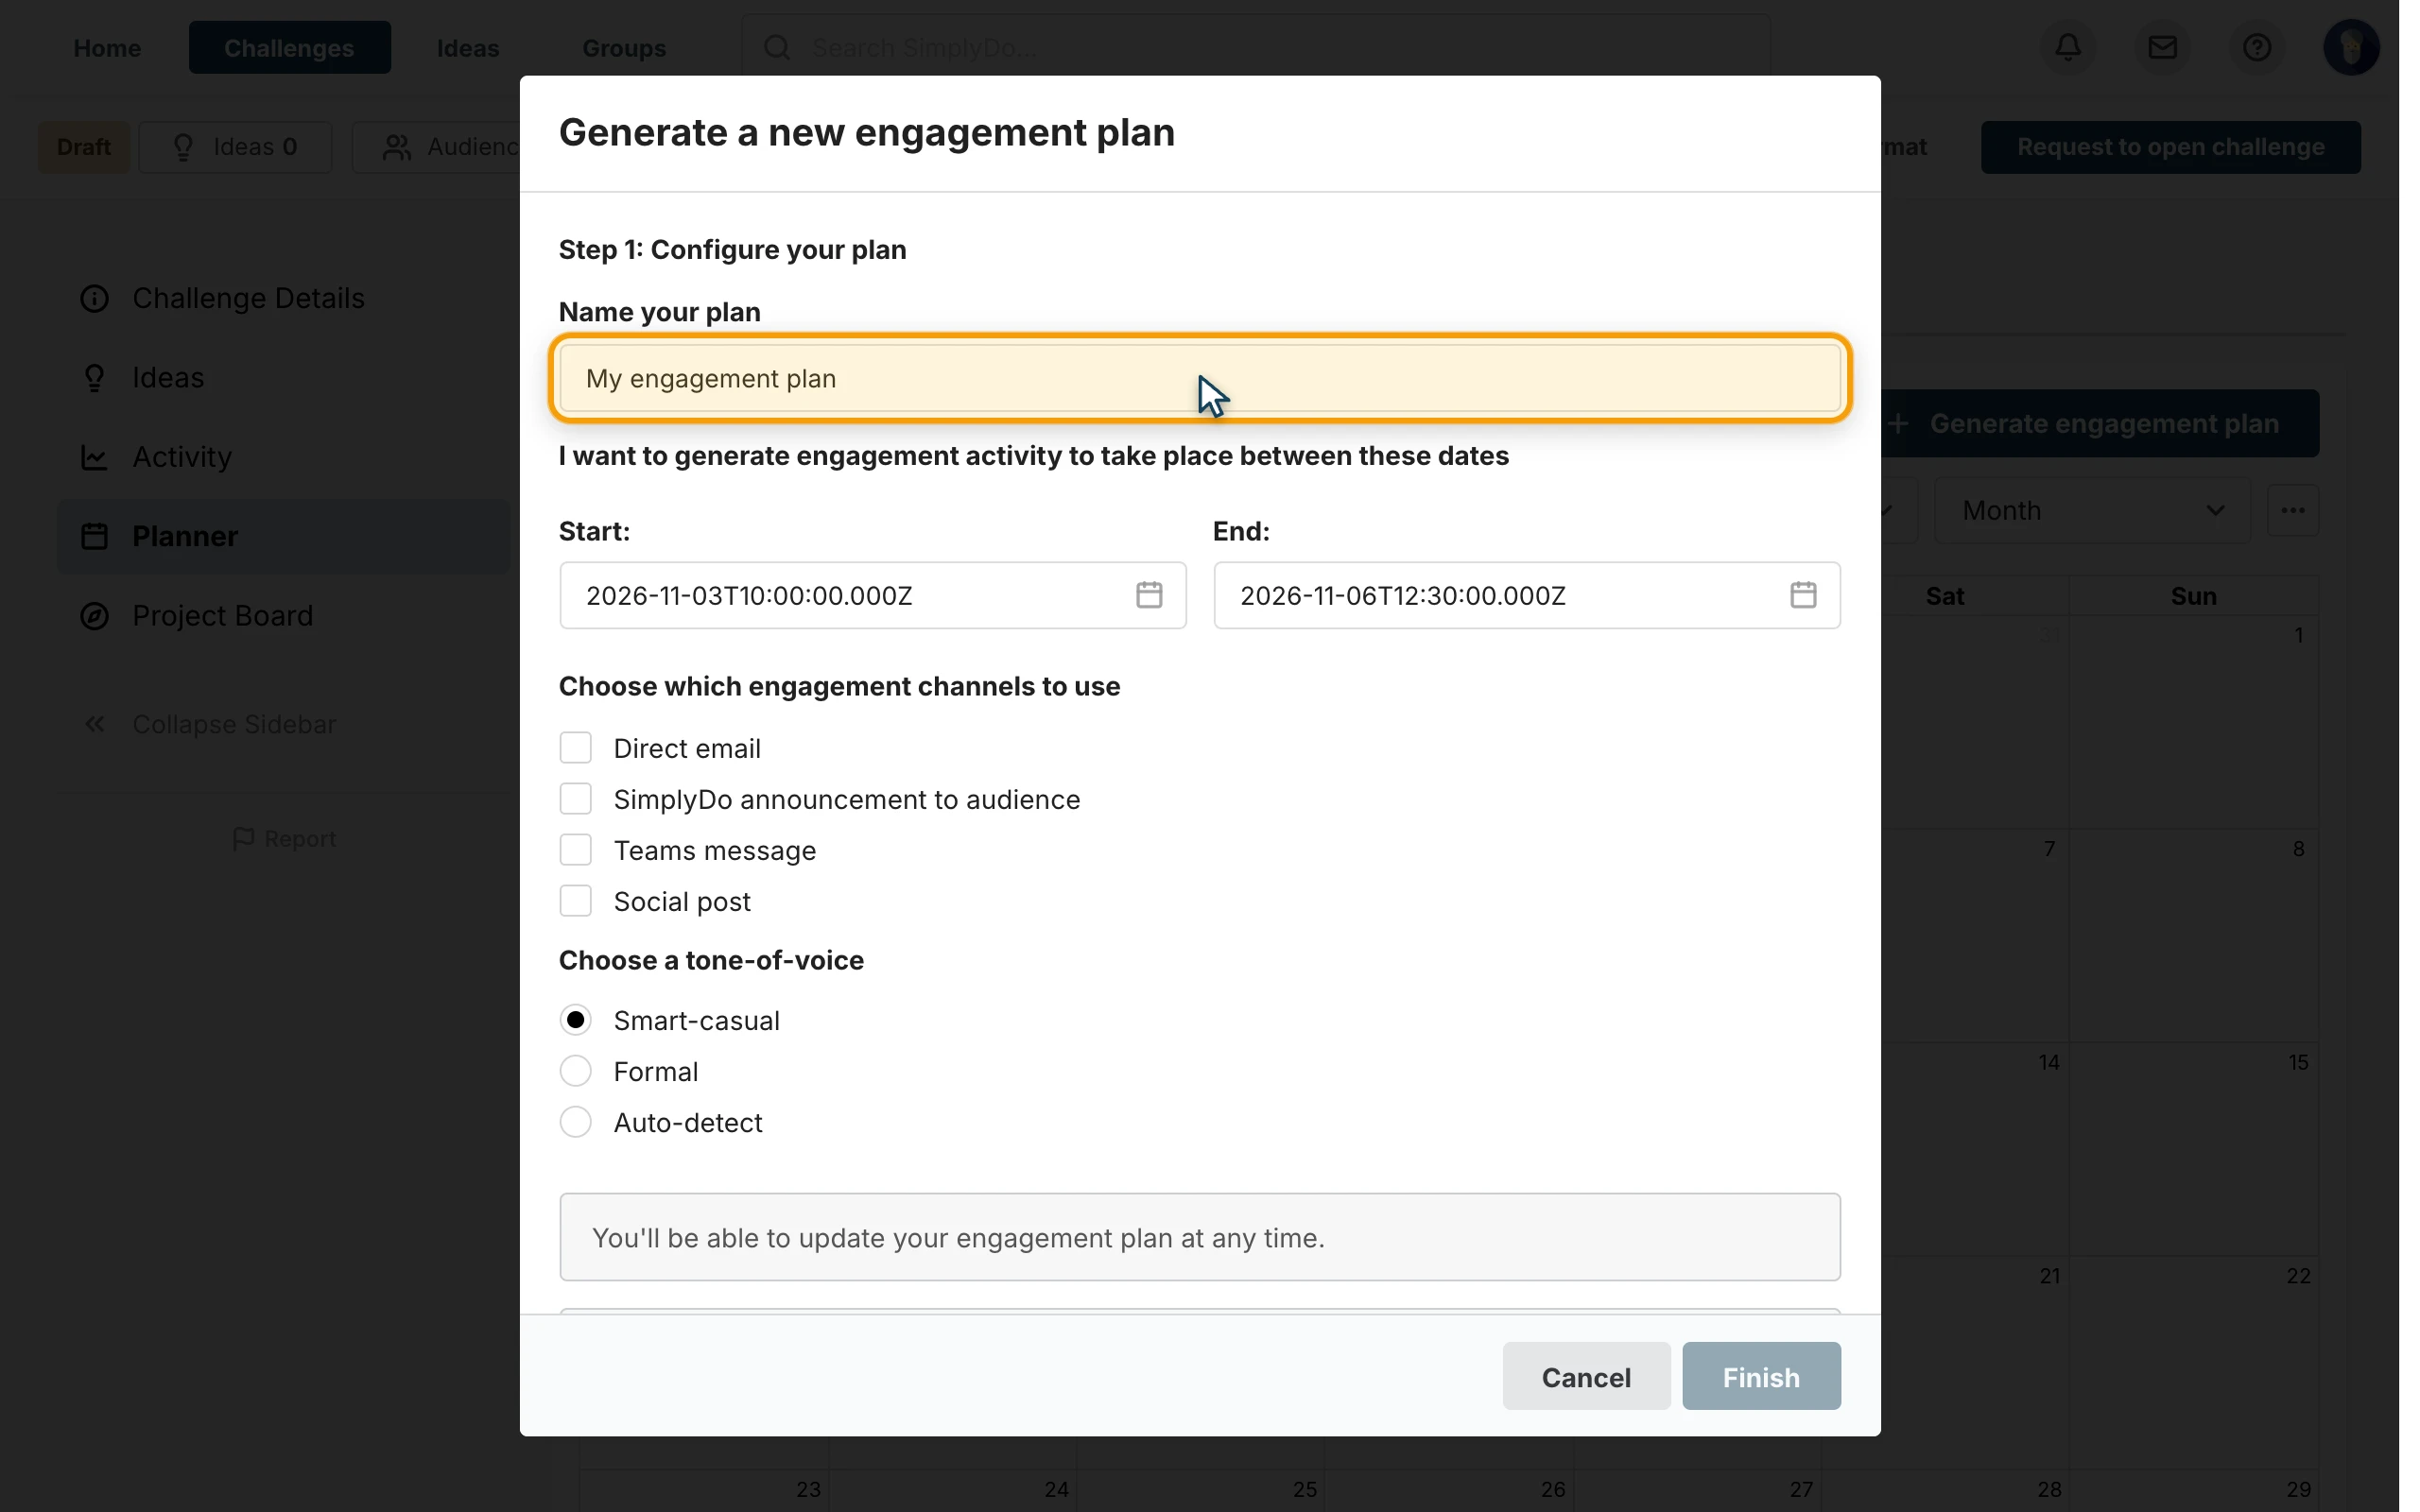This screenshot has width=2420, height=1512.
Task: Click the help question mark icon
Action: pos(2256,47)
